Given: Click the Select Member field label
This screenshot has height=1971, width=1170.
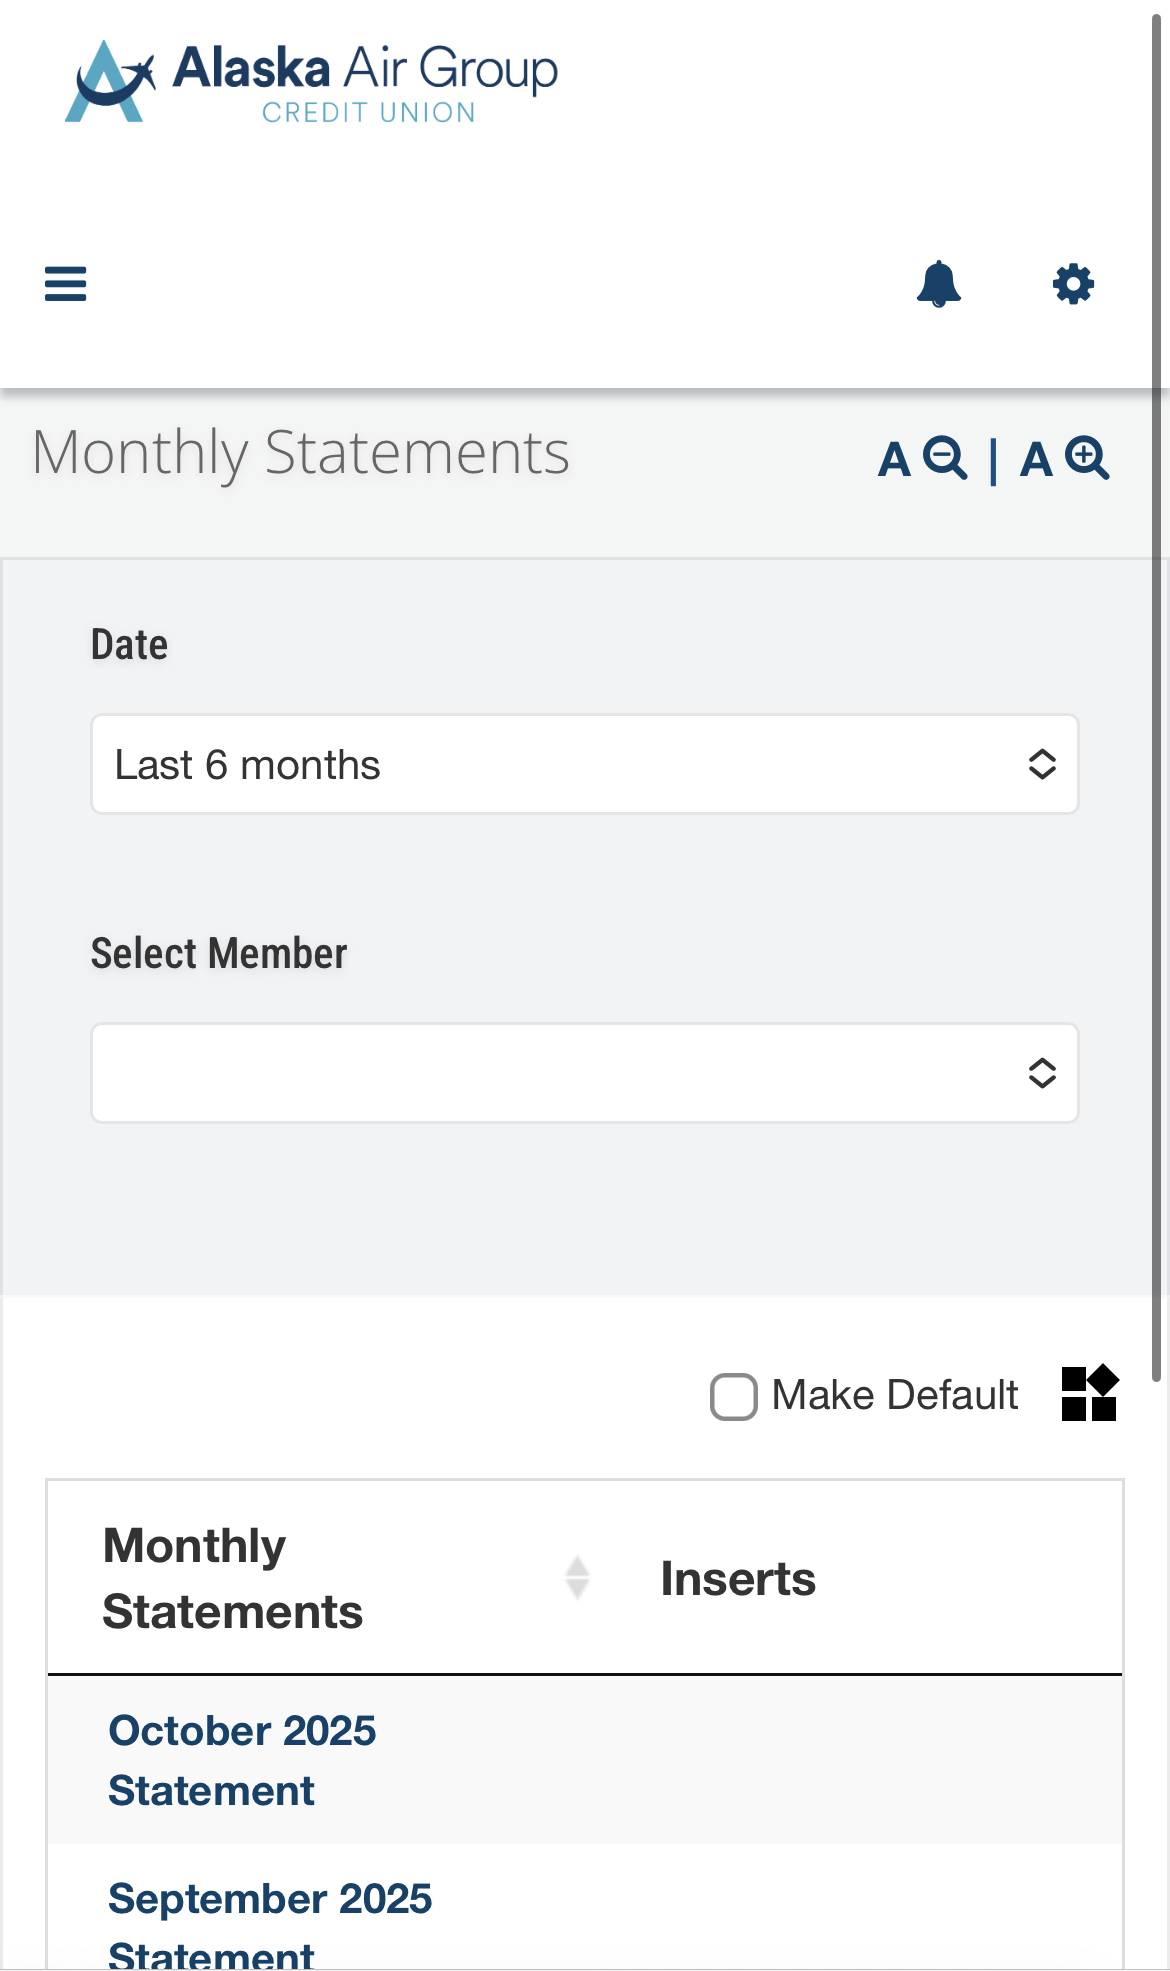Looking at the screenshot, I should click(219, 954).
